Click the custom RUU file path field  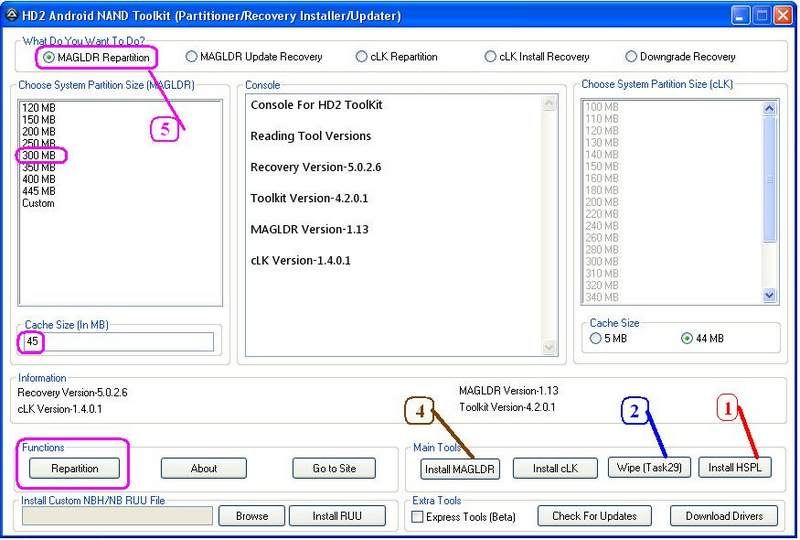117,516
